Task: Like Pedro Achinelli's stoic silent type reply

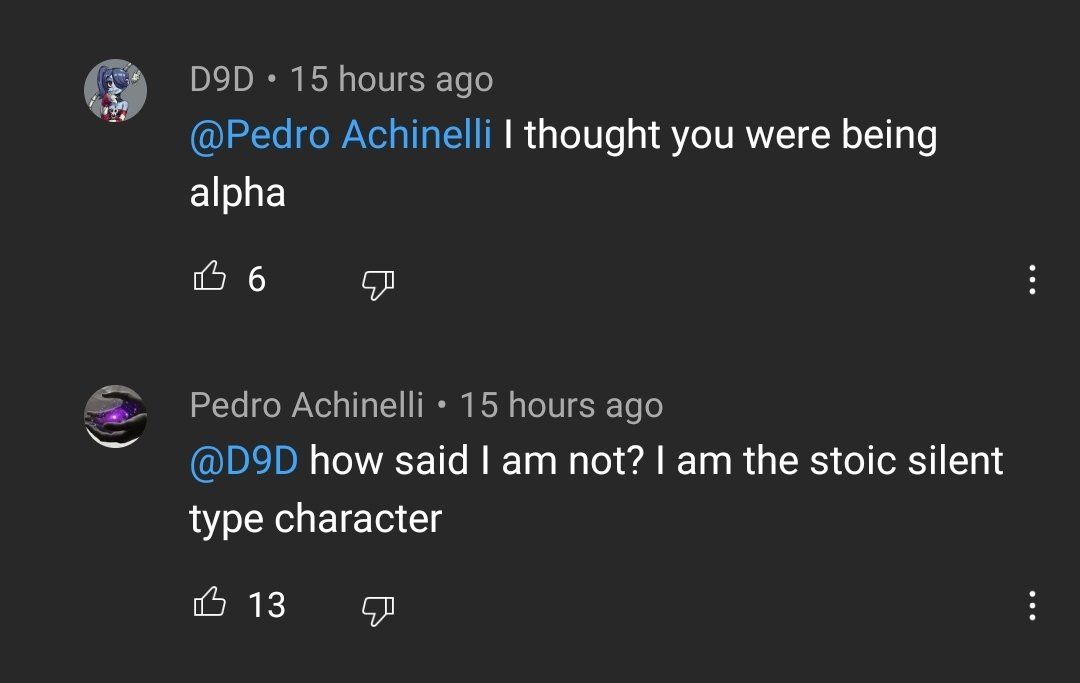Action: coord(209,603)
